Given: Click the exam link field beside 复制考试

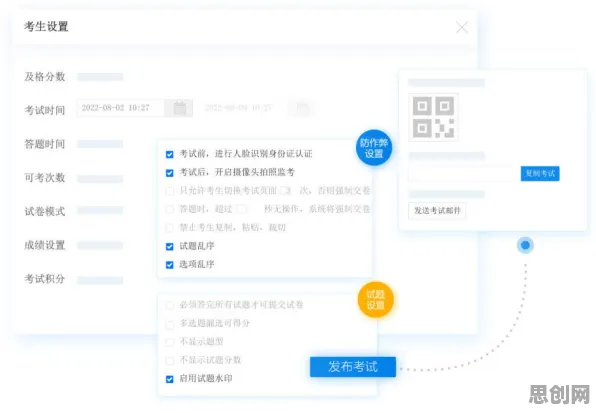Looking at the screenshot, I should coord(464,174).
